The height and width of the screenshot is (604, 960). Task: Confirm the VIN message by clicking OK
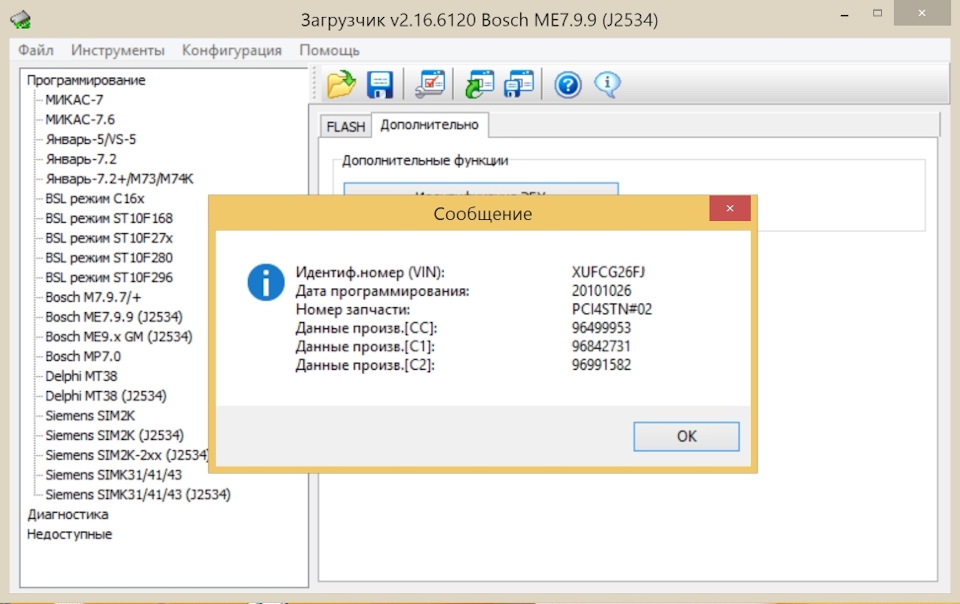(x=686, y=436)
